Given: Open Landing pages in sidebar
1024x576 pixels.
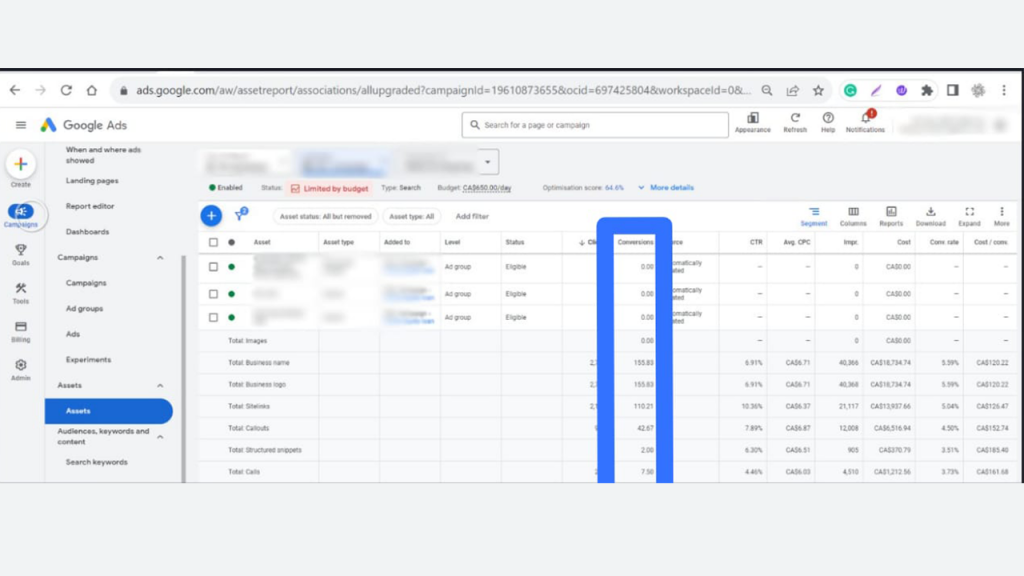Looking at the screenshot, I should pyautogui.click(x=92, y=181).
